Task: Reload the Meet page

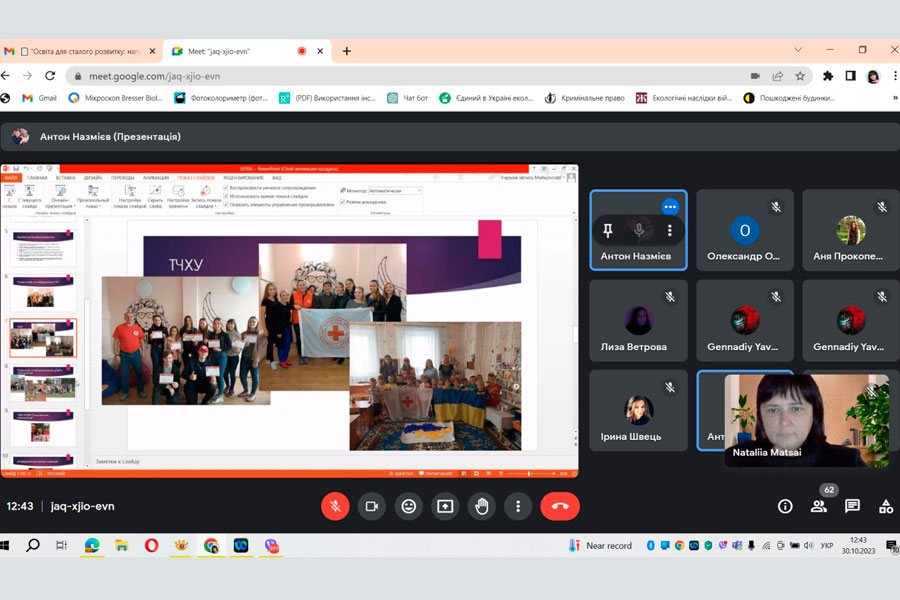Action: coord(50,76)
